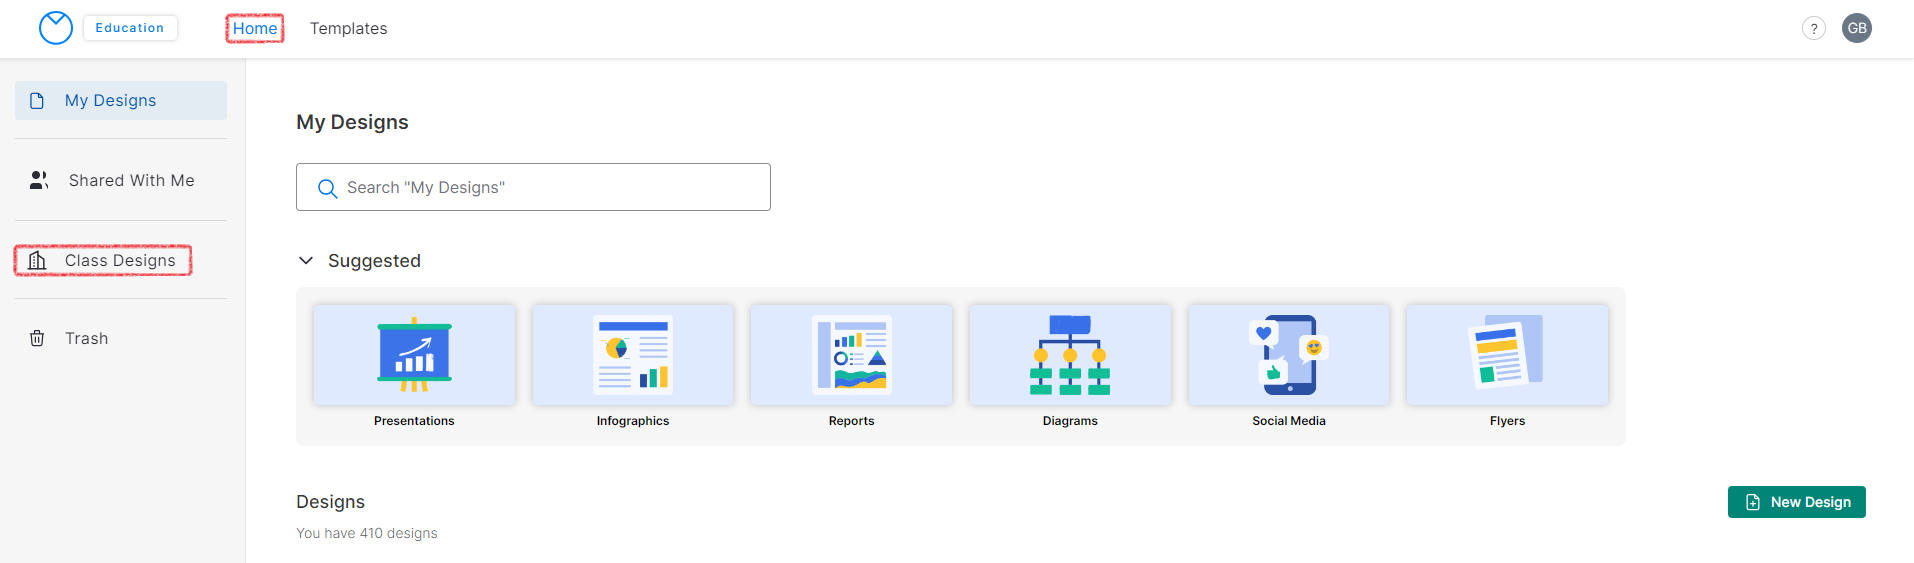This screenshot has width=1914, height=563.
Task: Collapse the Suggested section chevron
Action: [x=306, y=261]
